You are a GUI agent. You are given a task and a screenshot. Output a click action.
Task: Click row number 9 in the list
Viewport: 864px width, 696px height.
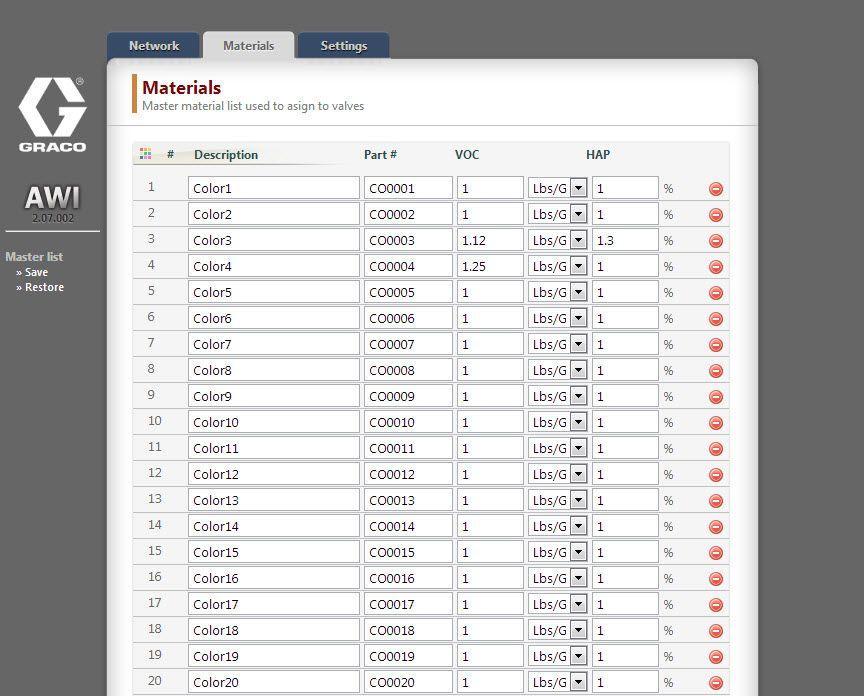coord(151,395)
